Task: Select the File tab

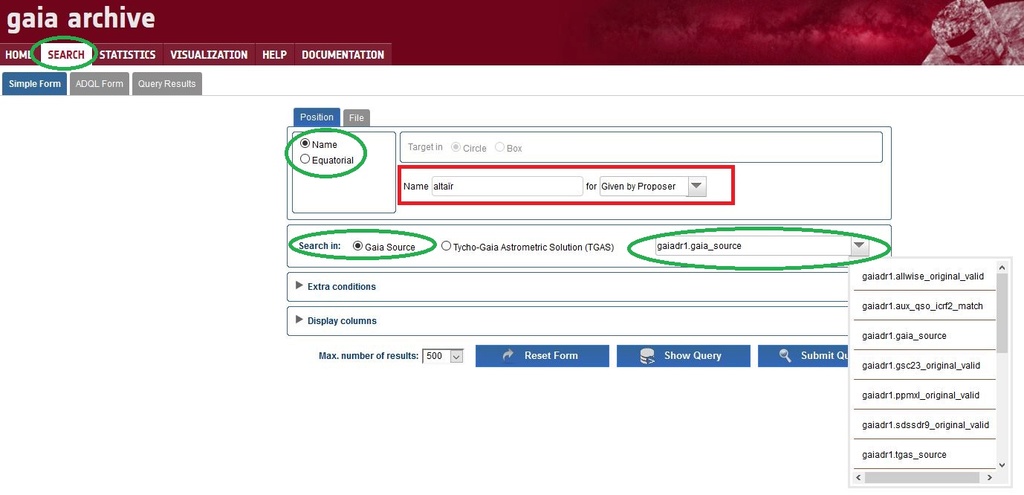Action: [357, 118]
